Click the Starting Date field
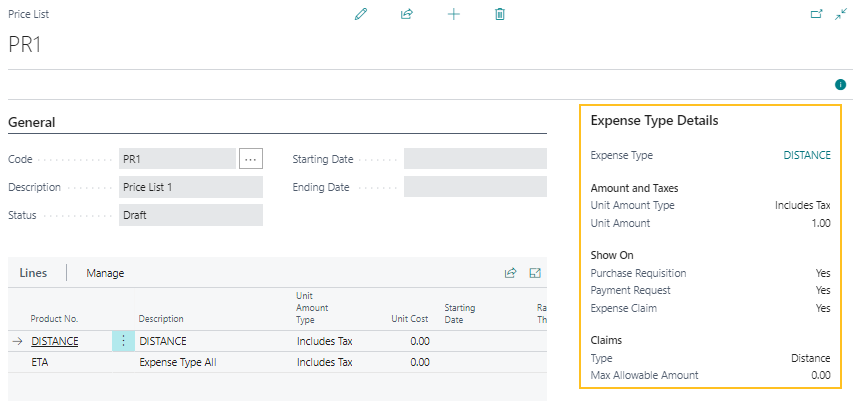Viewport: 862px width, 401px height. (x=475, y=159)
